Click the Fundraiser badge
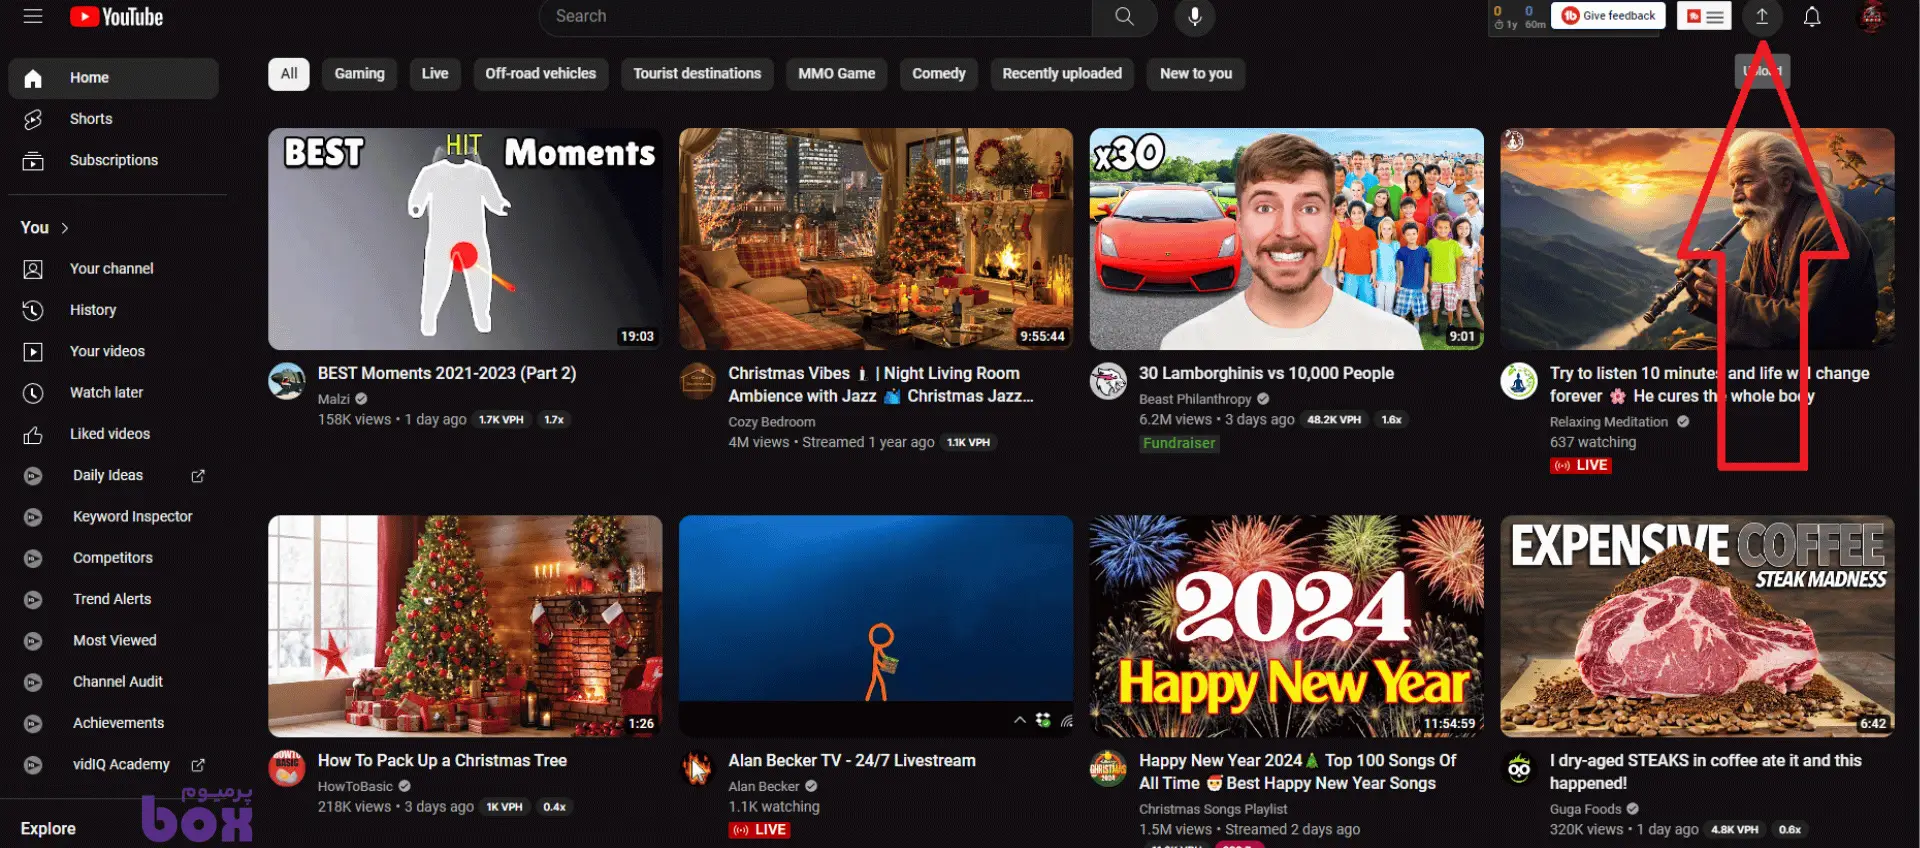 1179,443
